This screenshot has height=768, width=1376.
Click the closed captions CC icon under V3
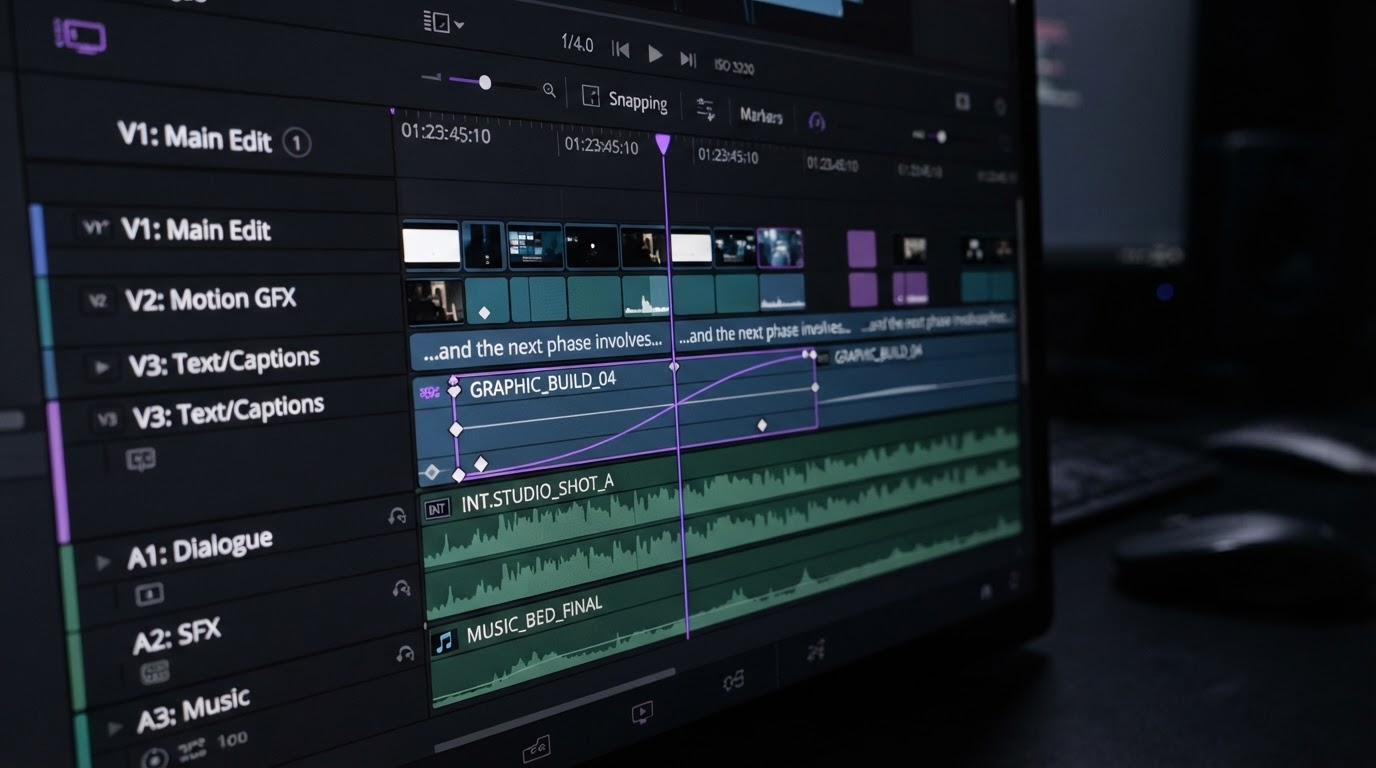[140, 460]
